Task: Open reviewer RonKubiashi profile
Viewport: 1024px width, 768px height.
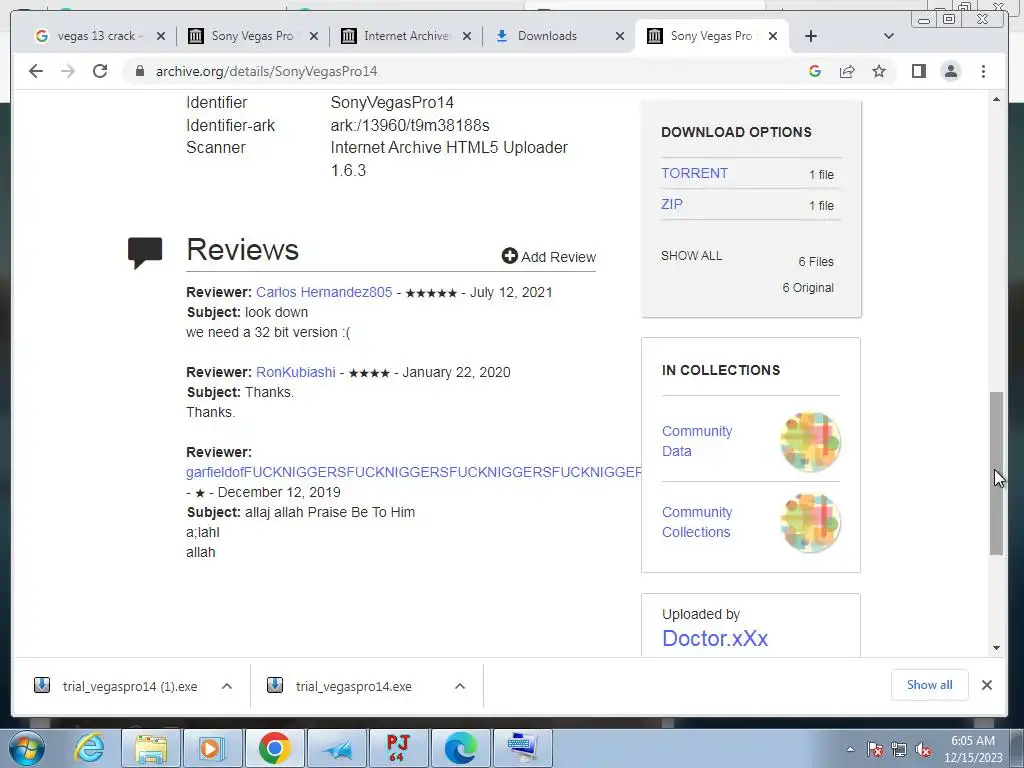Action: (x=295, y=372)
